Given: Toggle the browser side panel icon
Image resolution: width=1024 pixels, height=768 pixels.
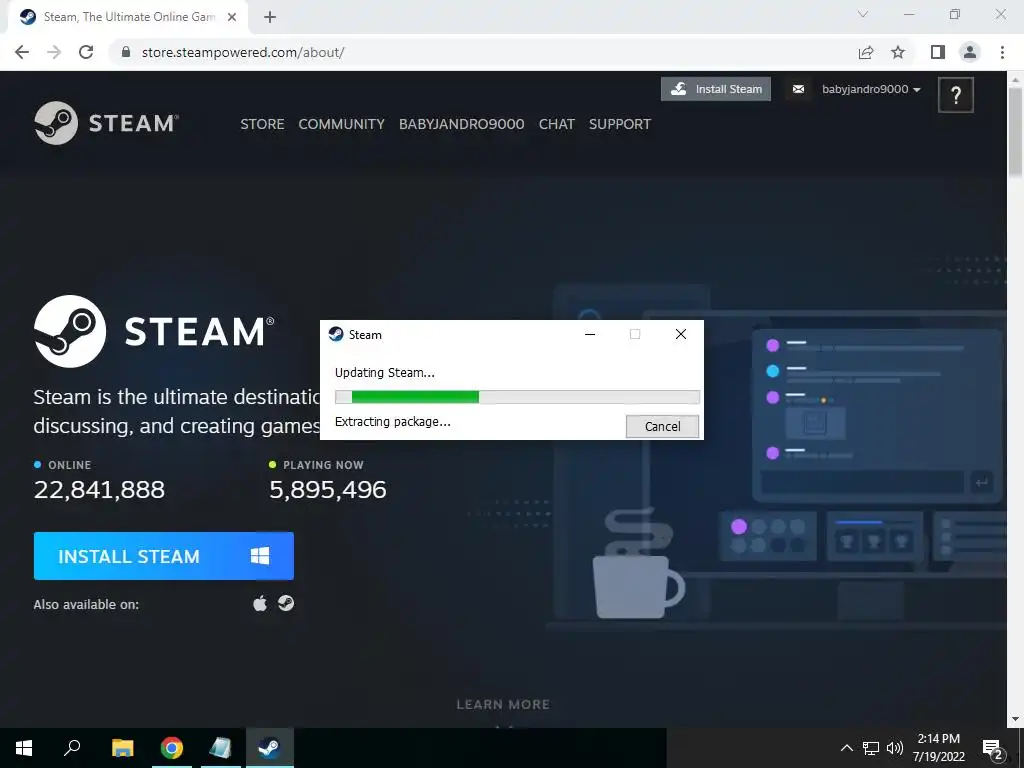Looking at the screenshot, I should coord(938,52).
